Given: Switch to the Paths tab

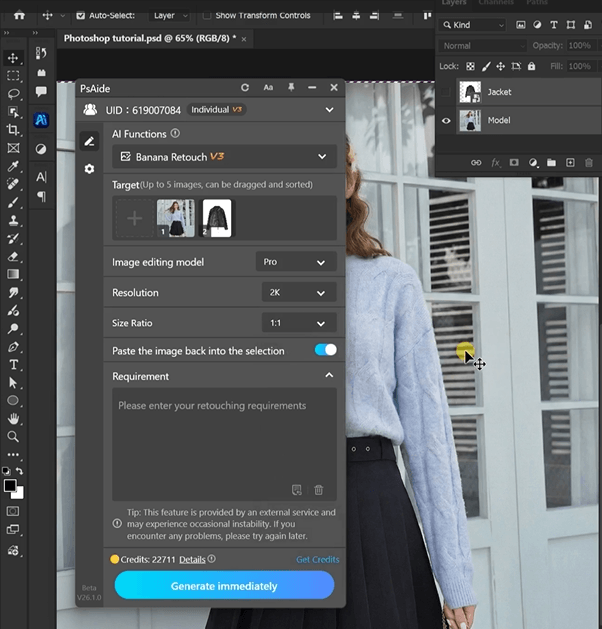Looking at the screenshot, I should point(537,2).
